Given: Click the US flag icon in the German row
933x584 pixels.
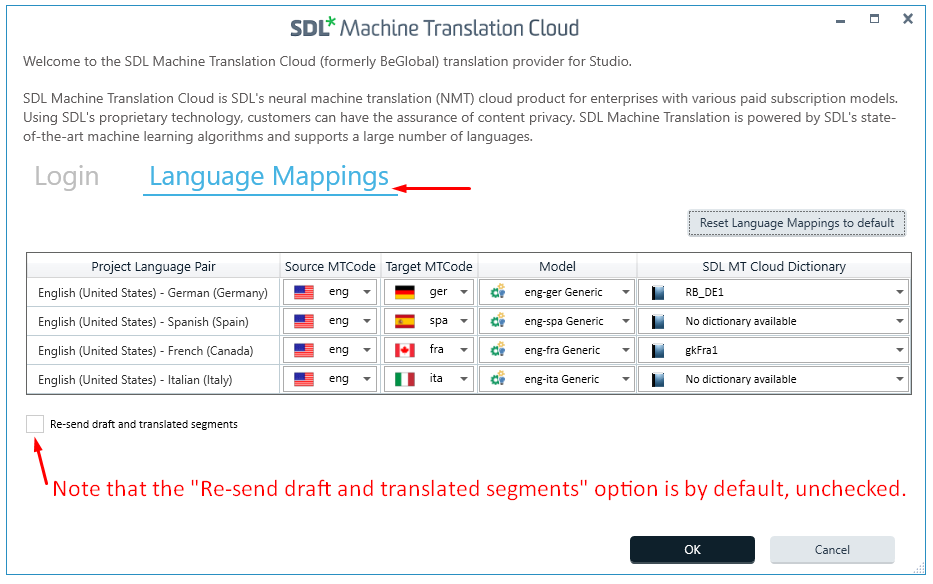Looking at the screenshot, I should (x=304, y=292).
